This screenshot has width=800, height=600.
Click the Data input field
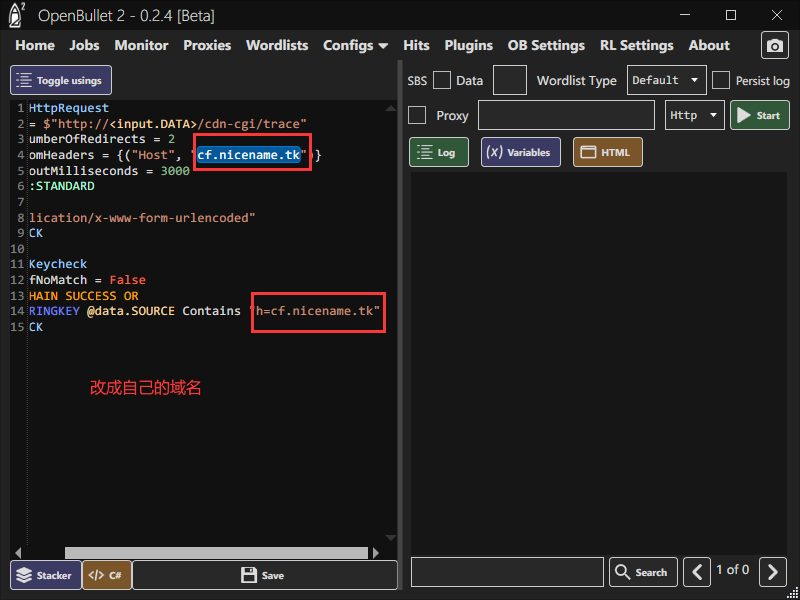509,81
